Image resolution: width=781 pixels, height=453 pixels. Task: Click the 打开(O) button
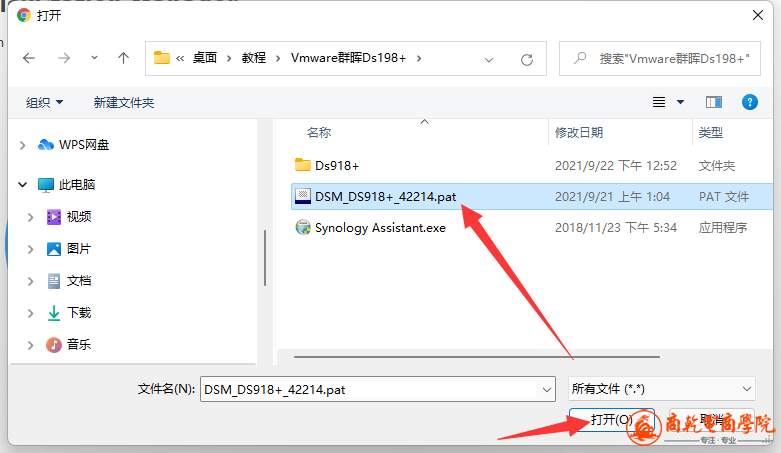pos(611,420)
